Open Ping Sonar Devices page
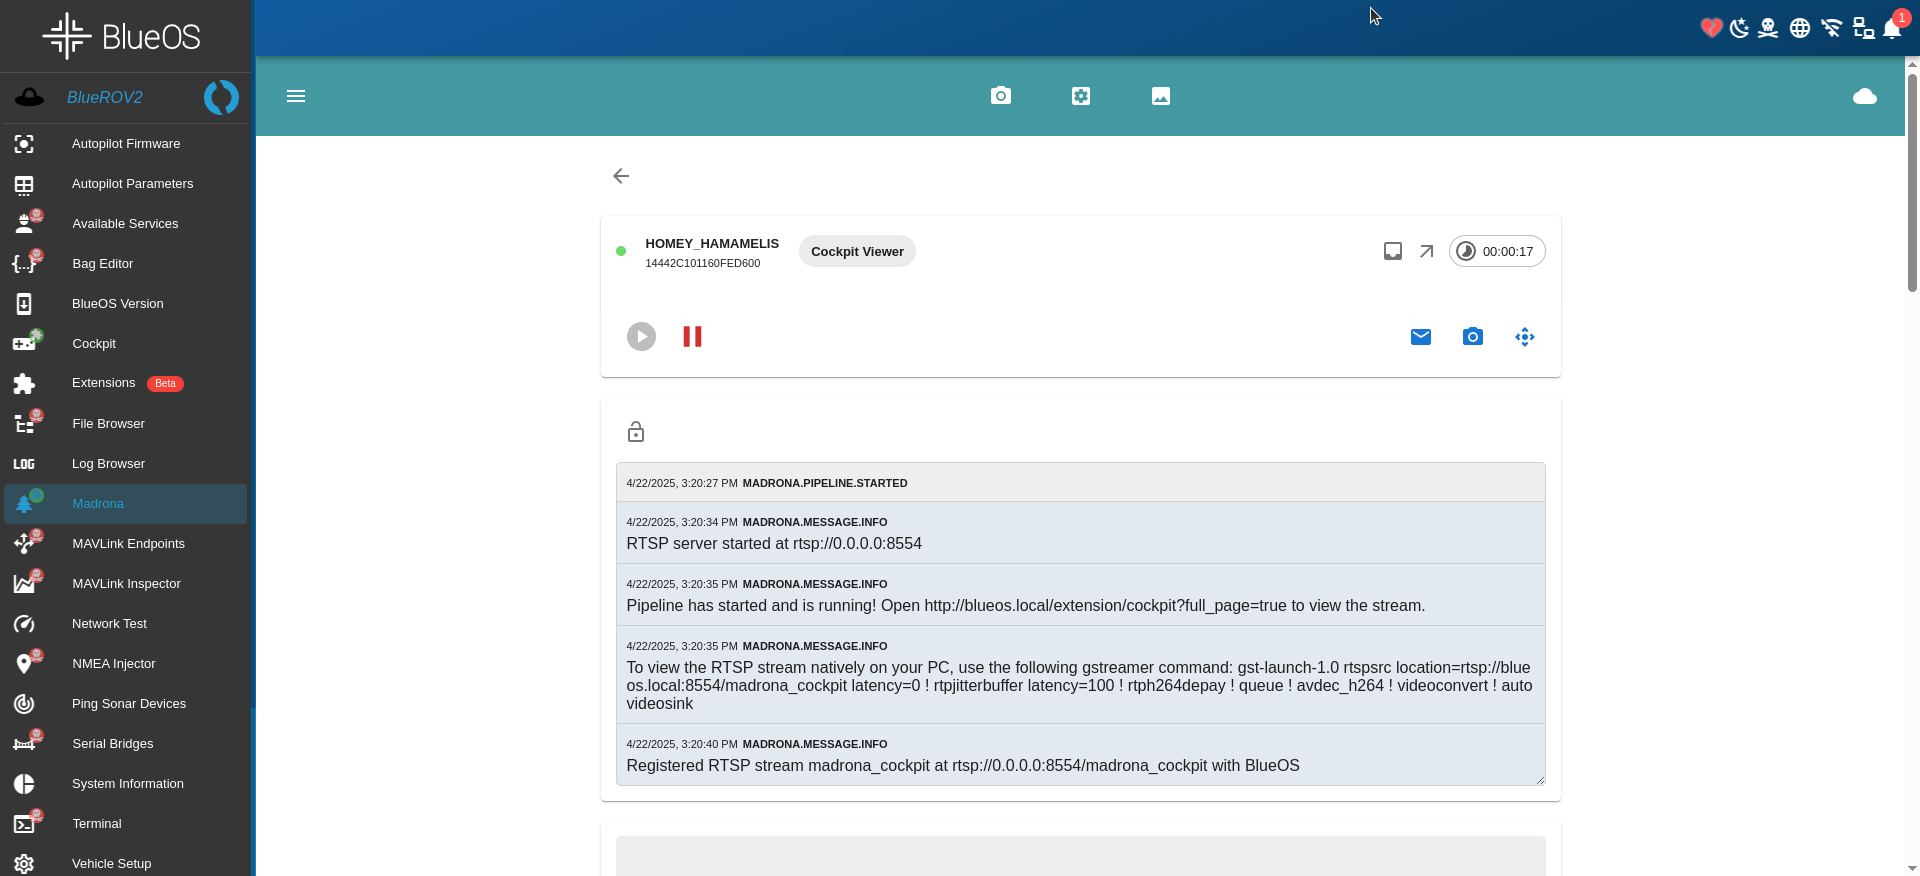This screenshot has width=1920, height=876. pos(126,704)
